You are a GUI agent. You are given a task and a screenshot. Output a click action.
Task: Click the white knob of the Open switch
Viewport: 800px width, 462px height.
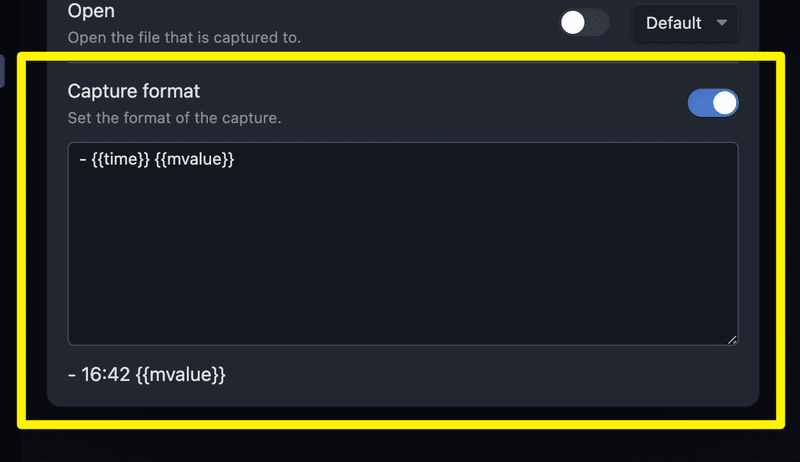coord(573,23)
